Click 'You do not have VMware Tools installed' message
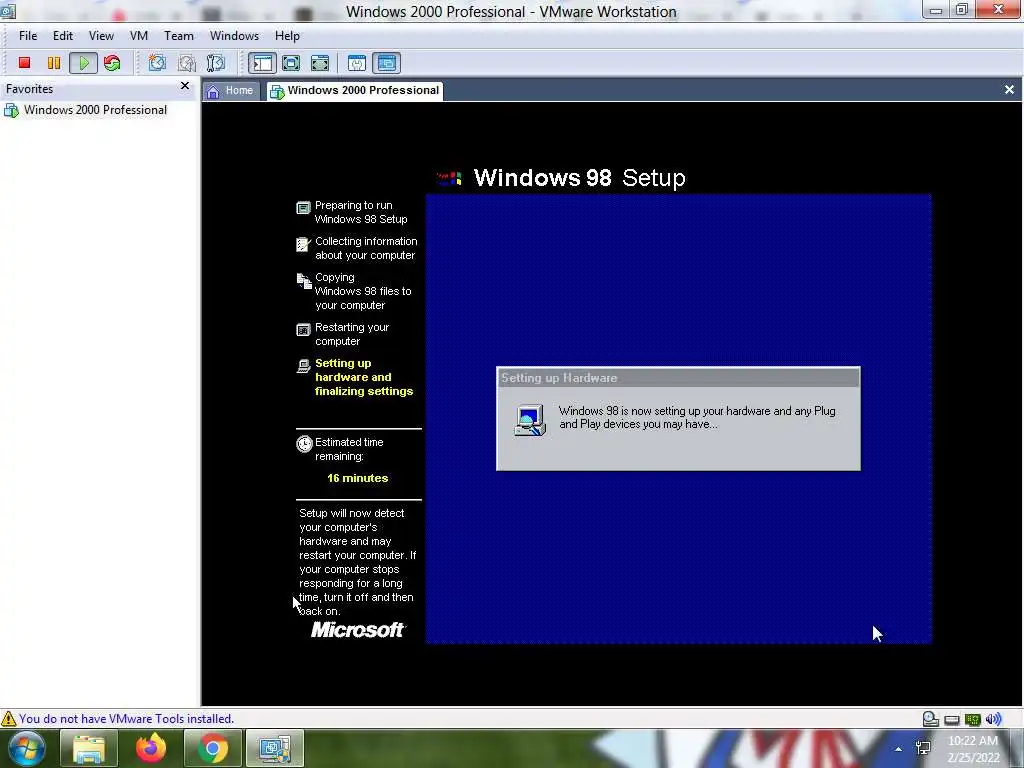This screenshot has height=768, width=1024. click(x=126, y=718)
